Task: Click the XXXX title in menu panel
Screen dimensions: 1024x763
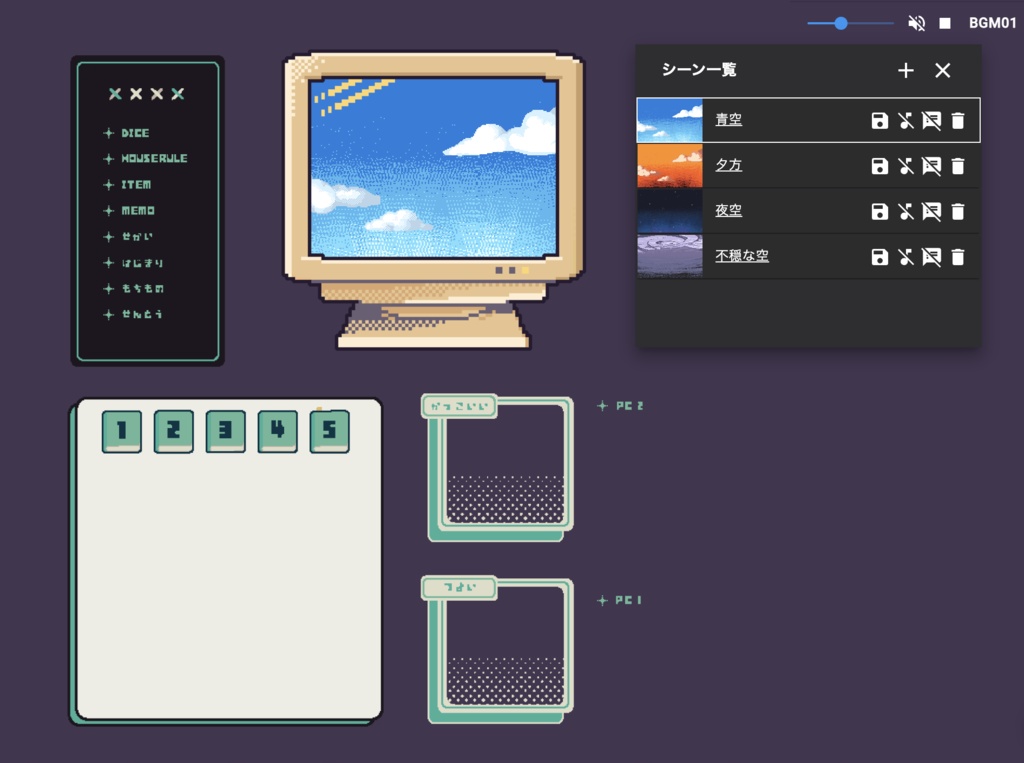Action: tap(147, 94)
